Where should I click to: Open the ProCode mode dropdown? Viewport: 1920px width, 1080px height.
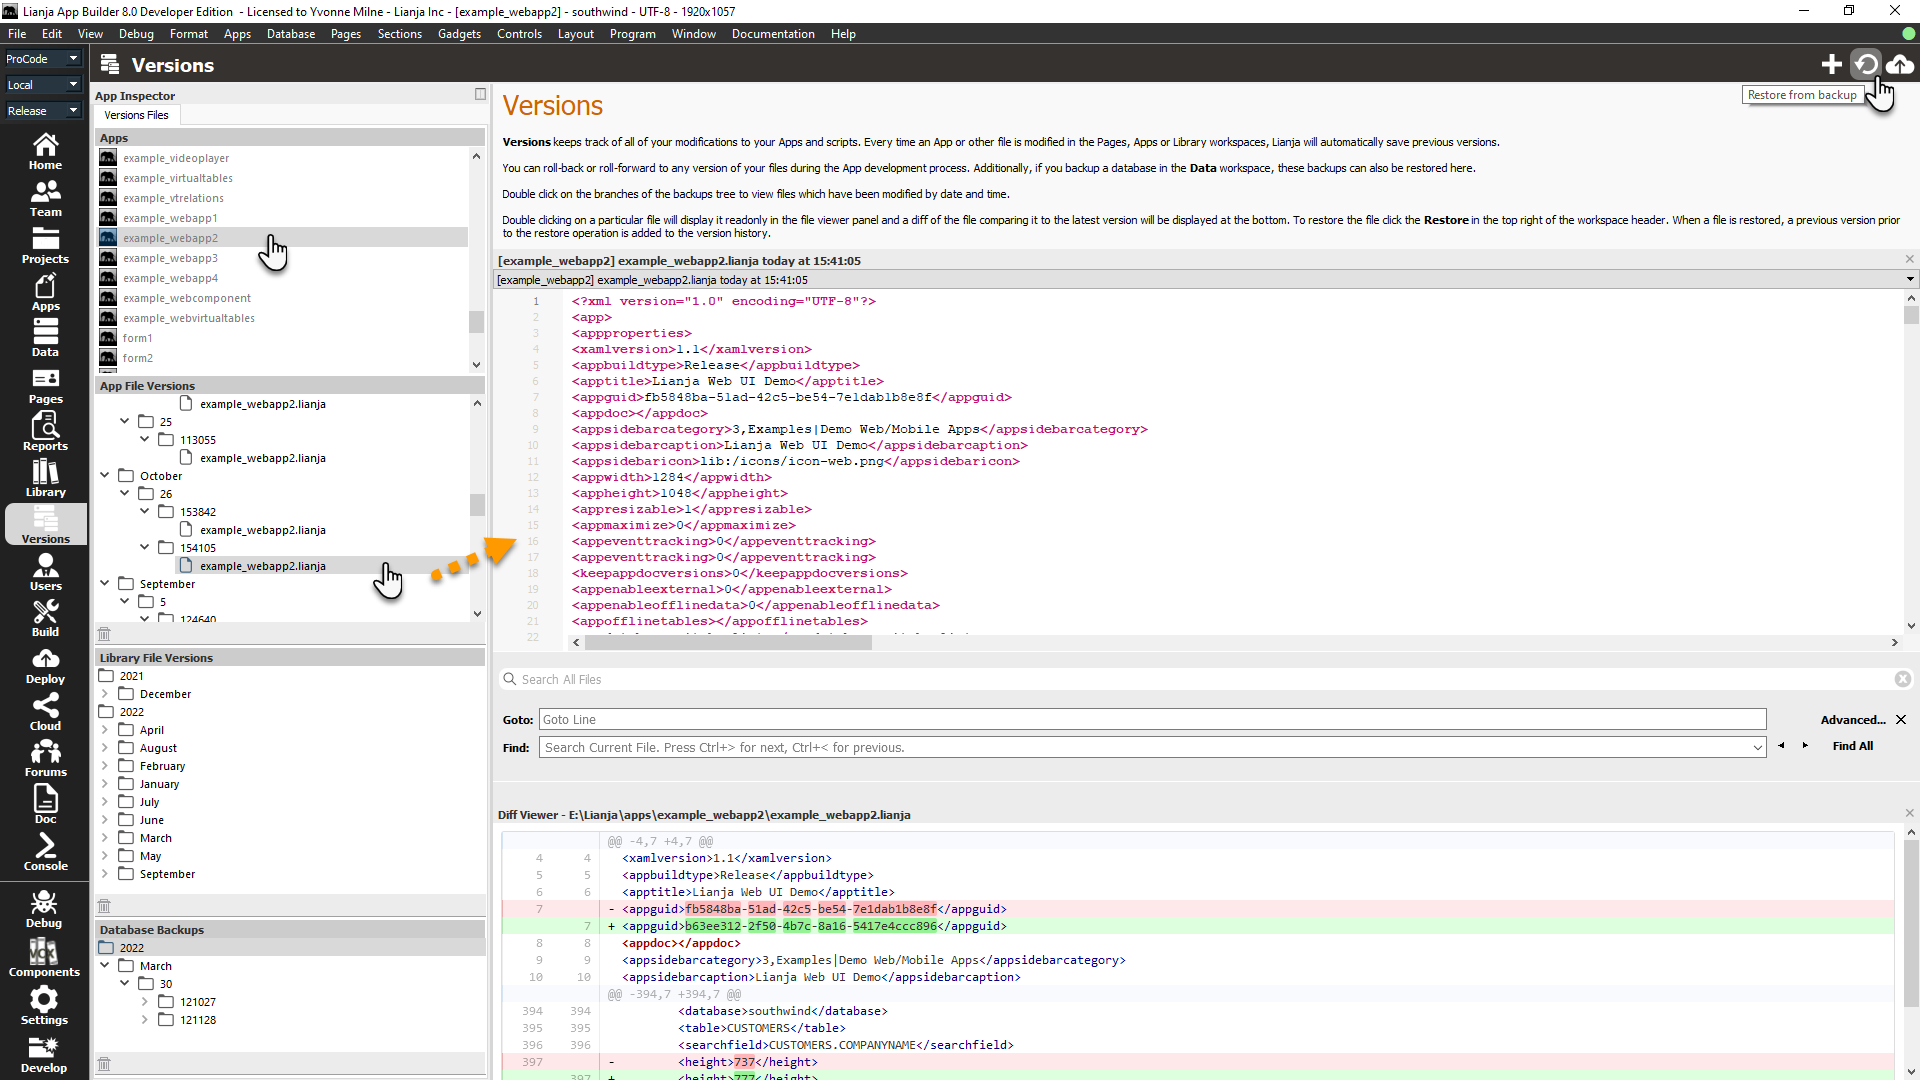(x=43, y=59)
